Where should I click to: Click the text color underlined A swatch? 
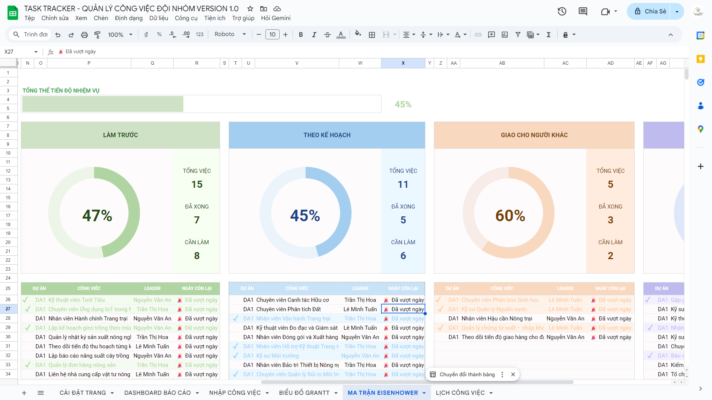[x=342, y=34]
